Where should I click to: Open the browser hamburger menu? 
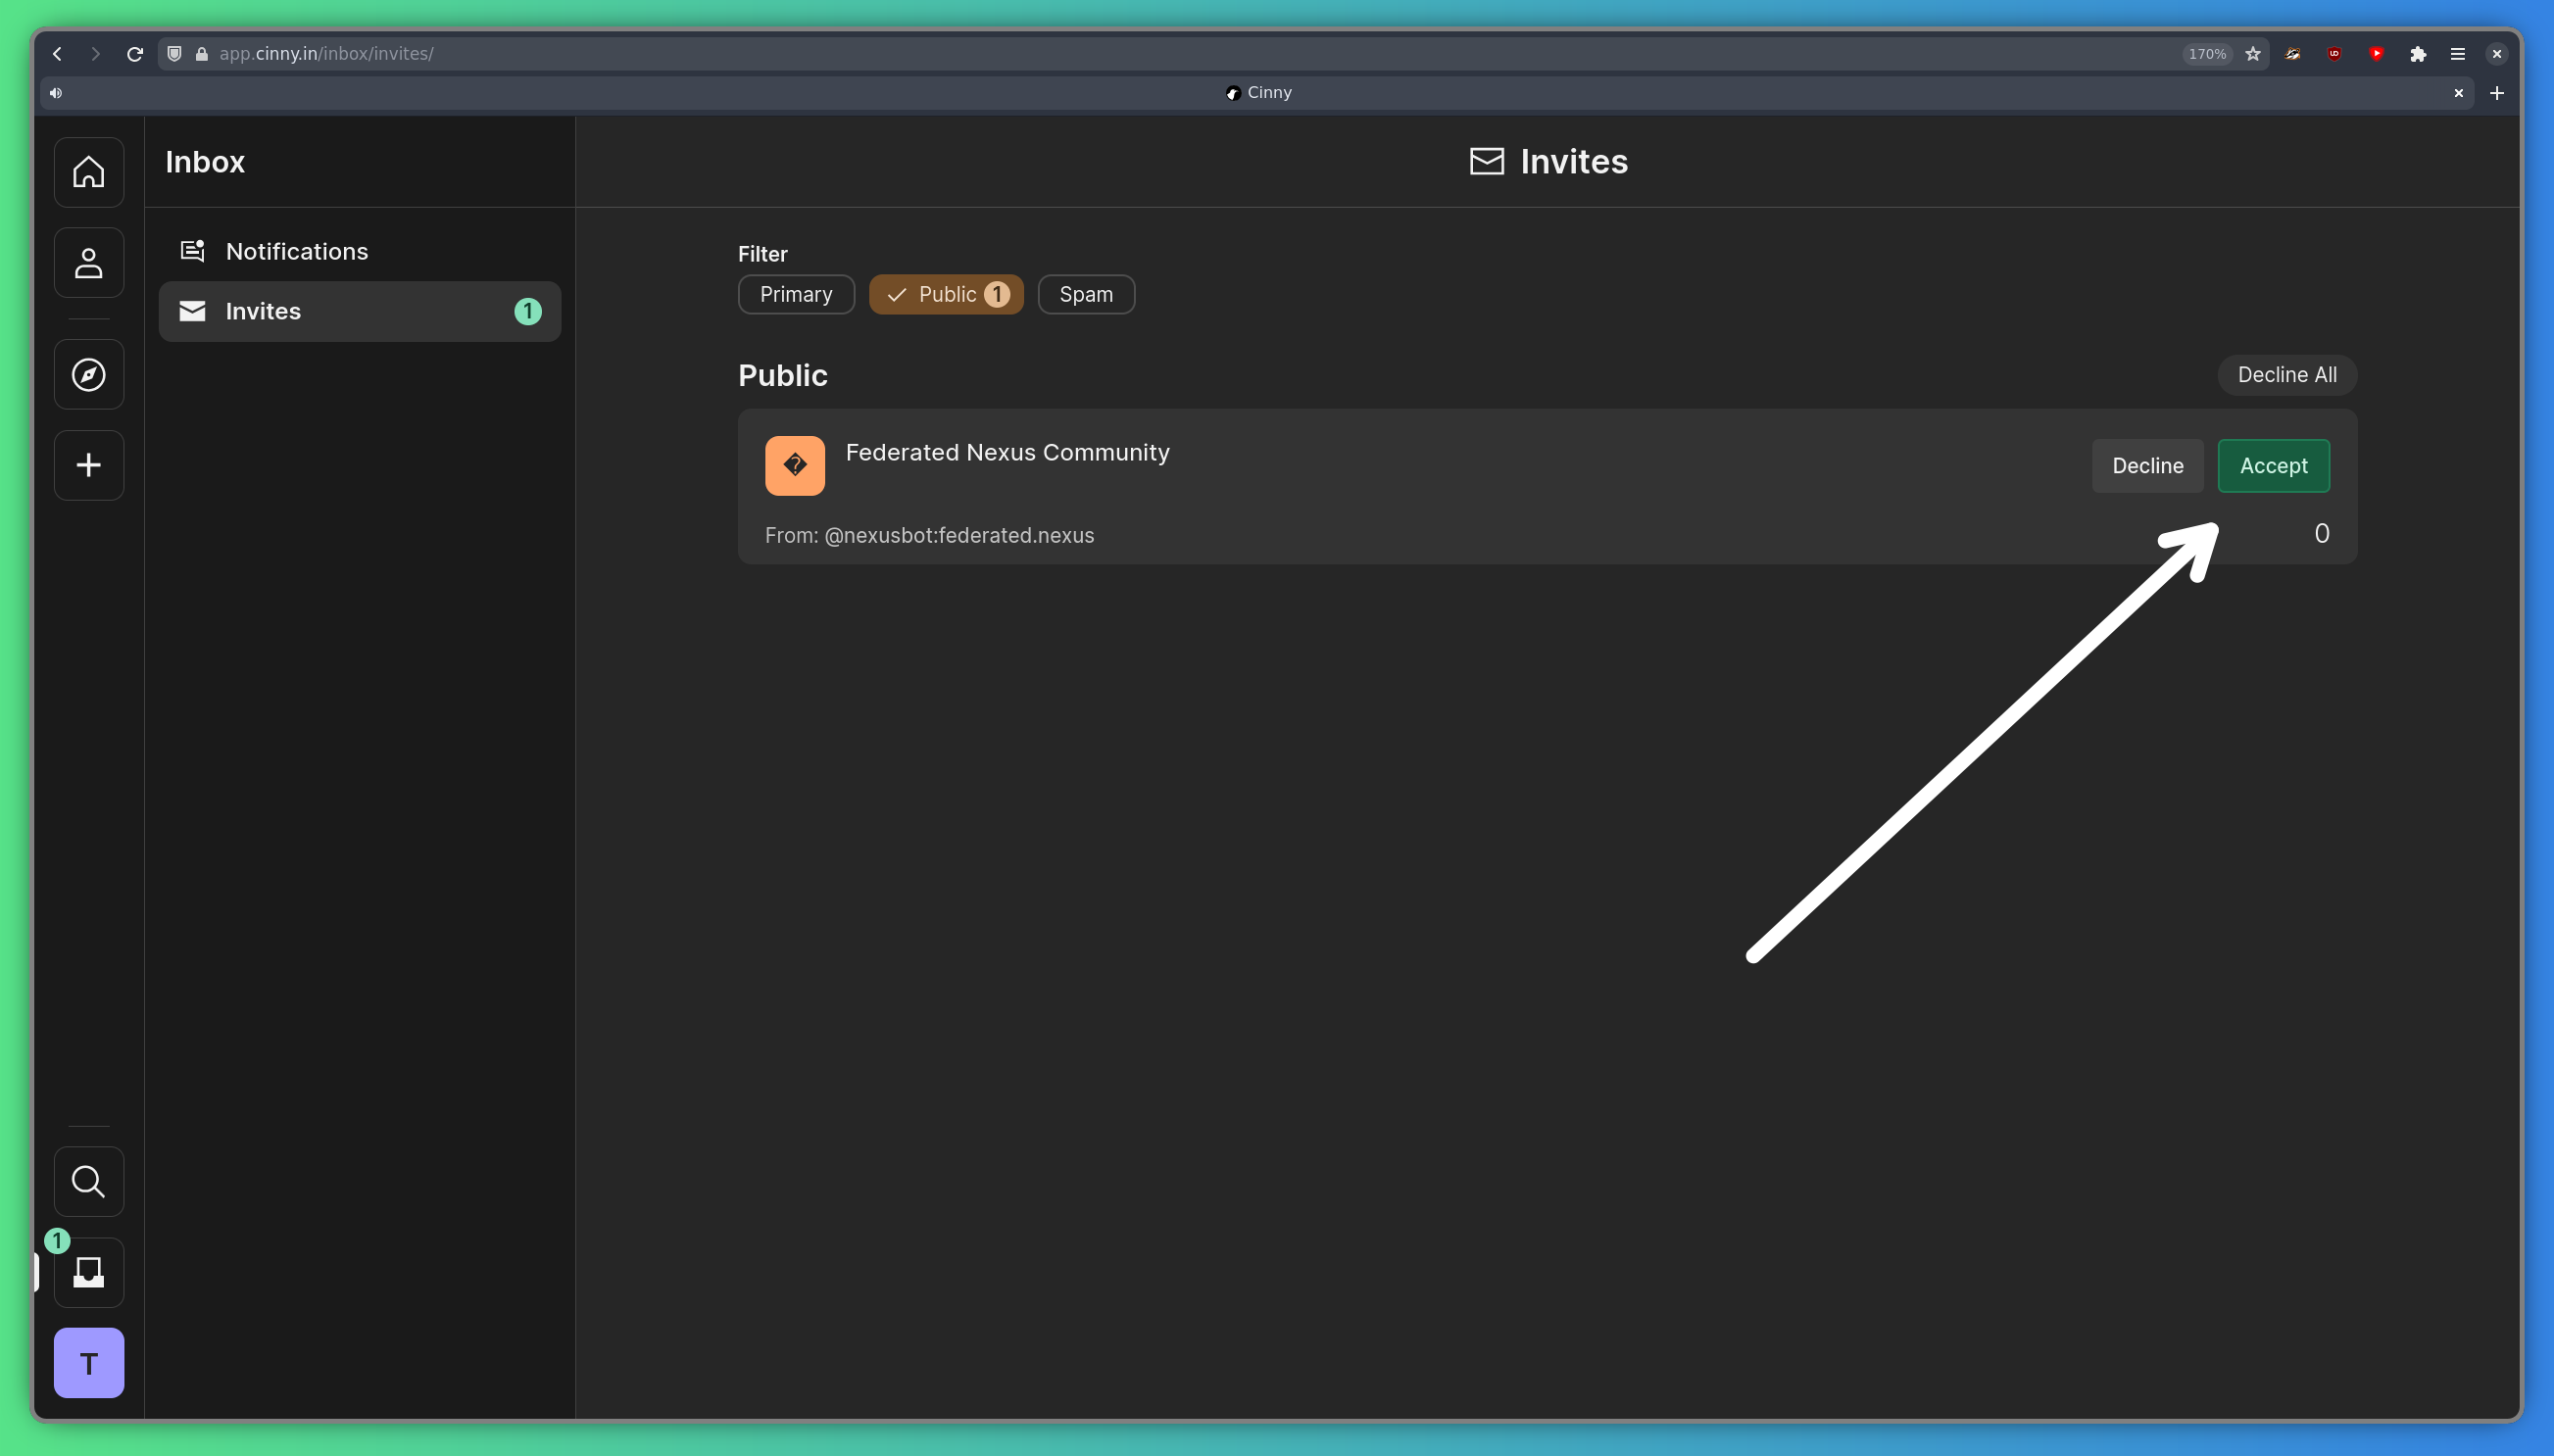pyautogui.click(x=2458, y=55)
